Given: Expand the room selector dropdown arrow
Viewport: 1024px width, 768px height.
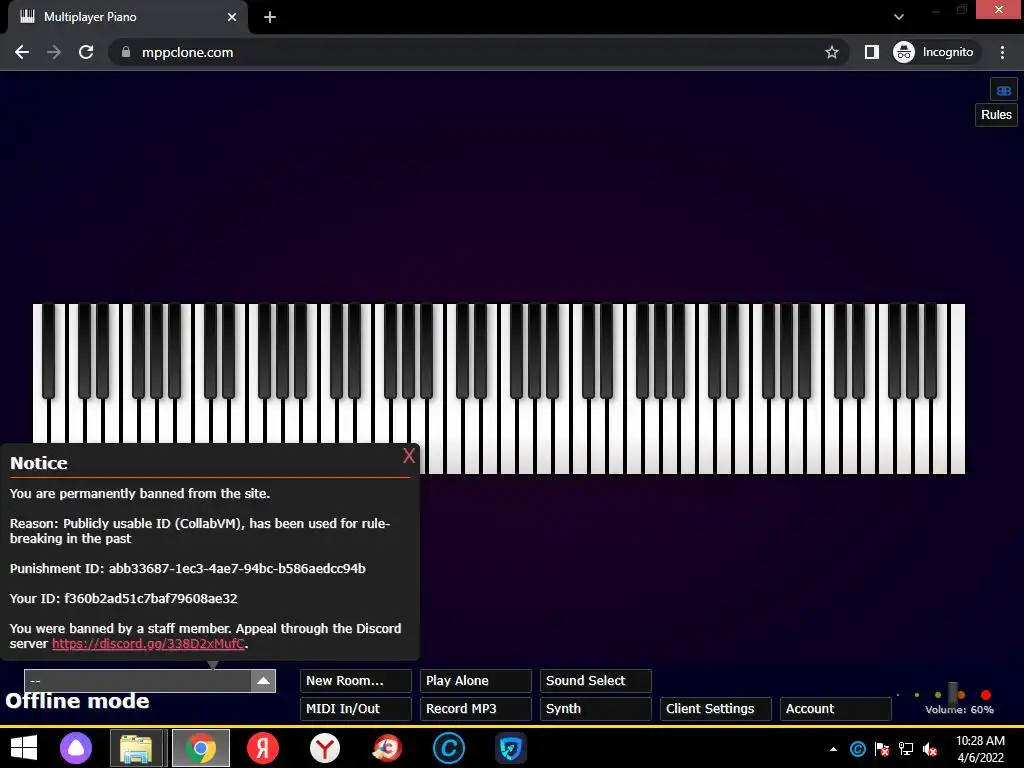Looking at the screenshot, I should click(x=263, y=680).
